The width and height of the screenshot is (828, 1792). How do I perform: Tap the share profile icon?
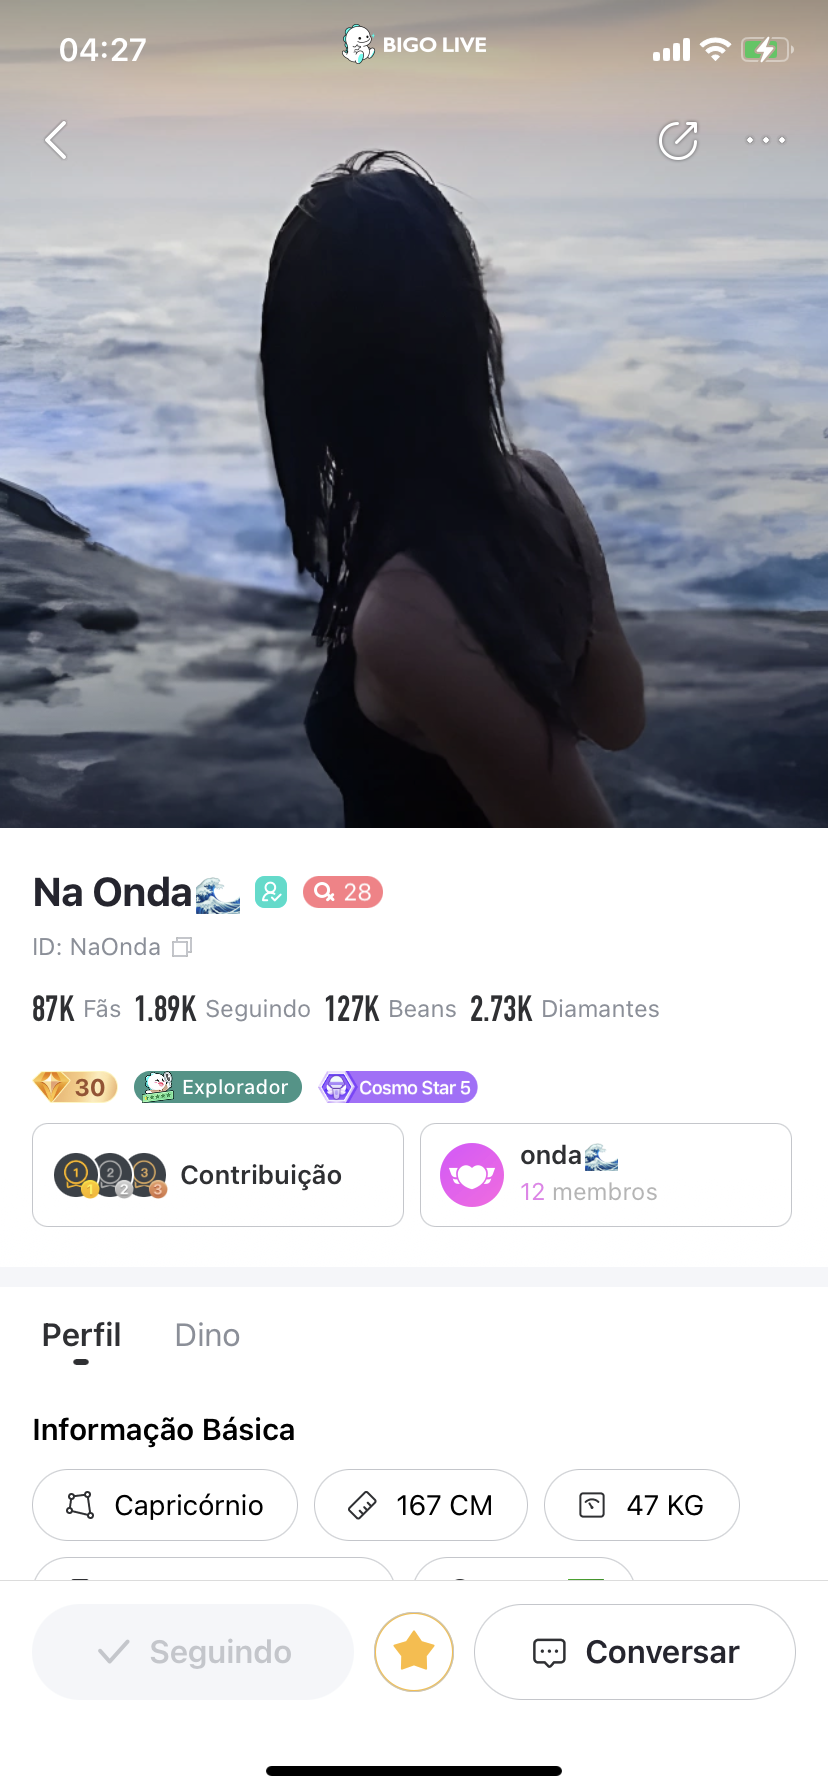[678, 140]
